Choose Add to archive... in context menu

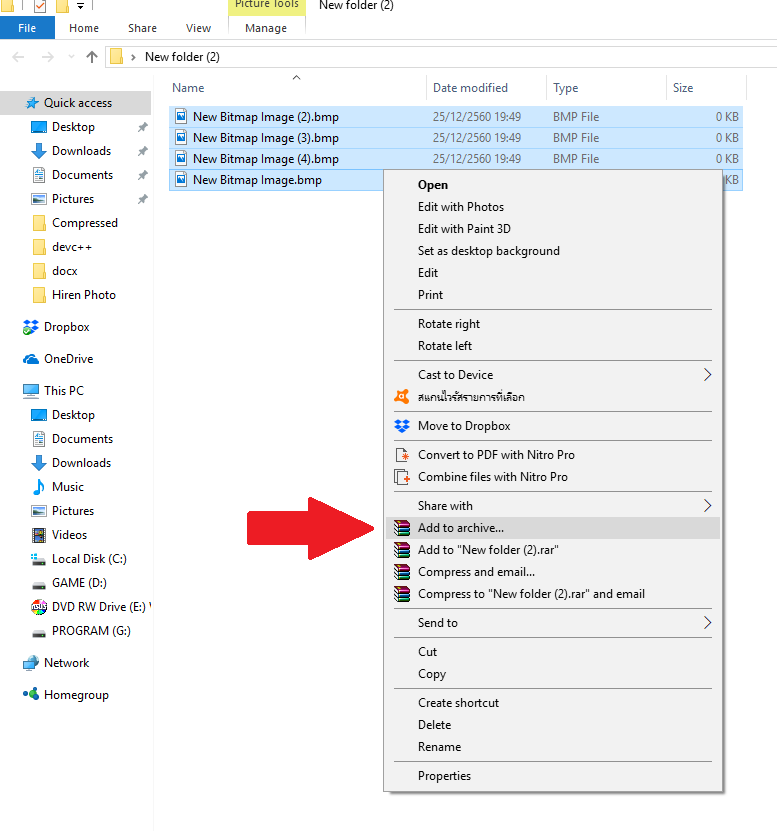[551, 528]
